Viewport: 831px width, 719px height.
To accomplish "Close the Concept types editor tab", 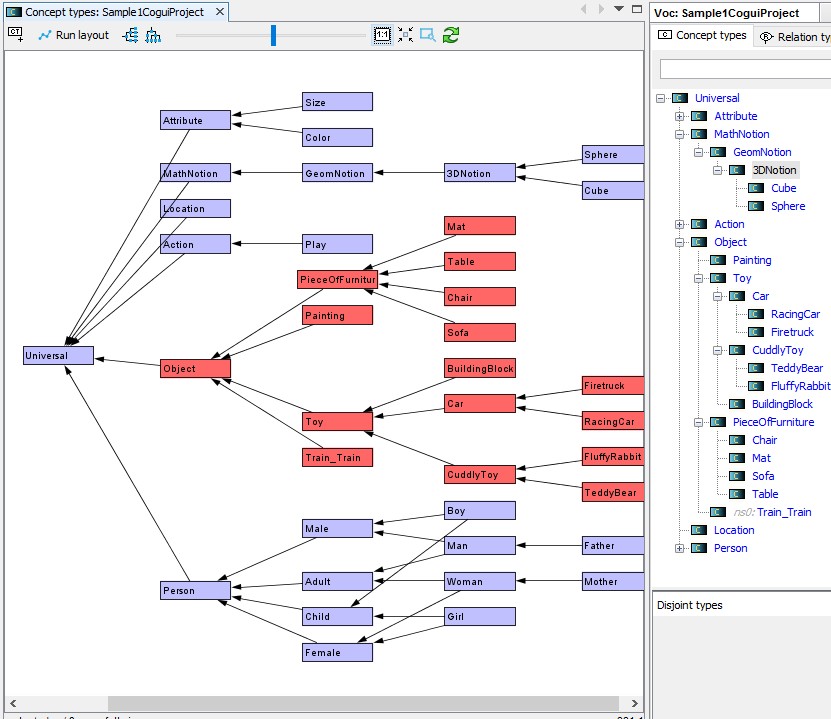I will tap(220, 12).
